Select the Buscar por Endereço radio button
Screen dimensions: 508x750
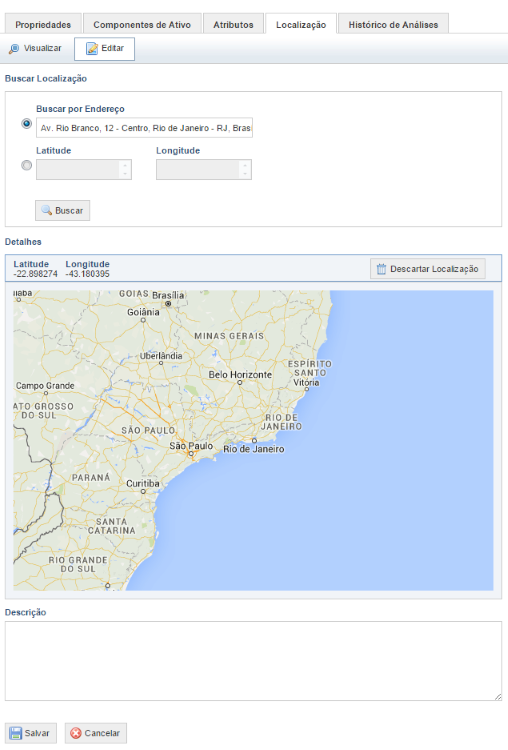pyautogui.click(x=27, y=124)
